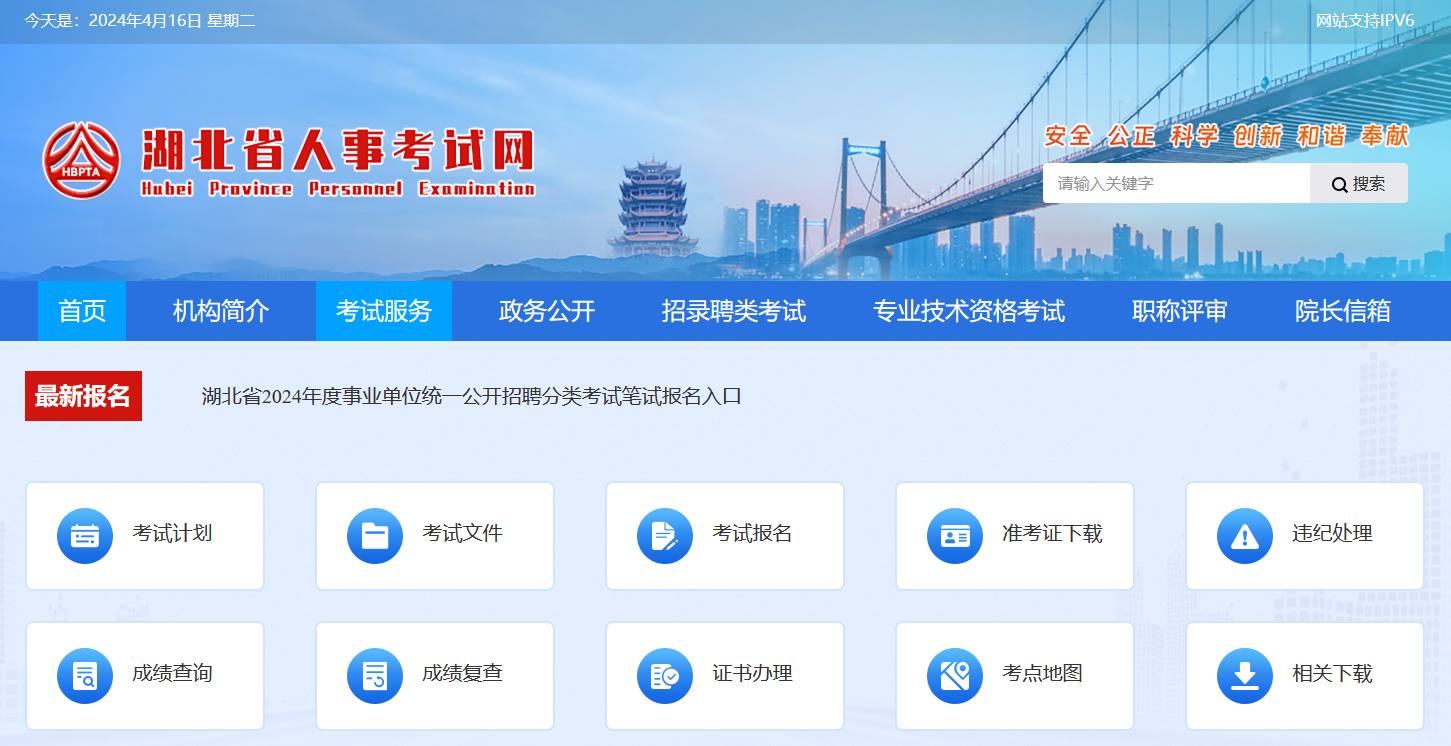Open the 机构简介 menu item

click(221, 311)
